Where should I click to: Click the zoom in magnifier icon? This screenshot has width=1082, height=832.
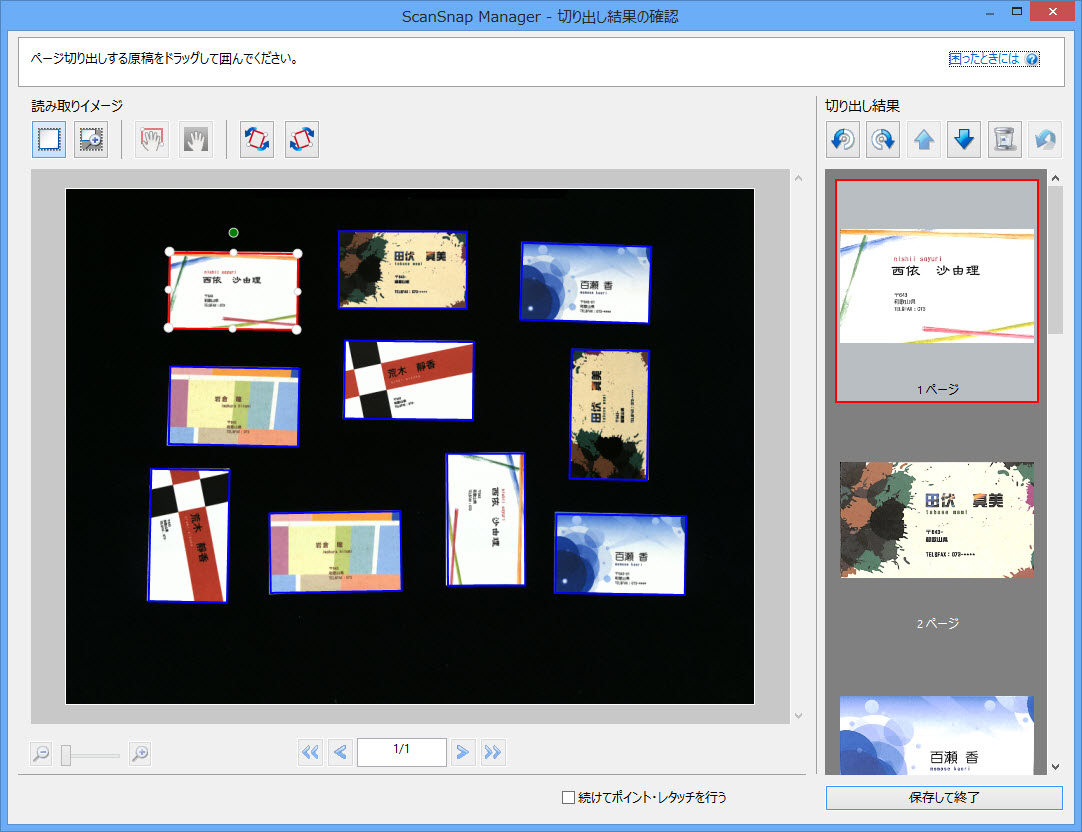point(140,754)
